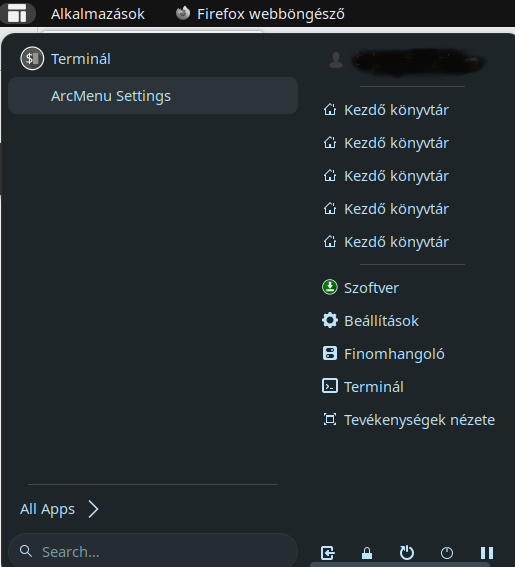The width and height of the screenshot is (515, 567).
Task: Open Tevékenységek nézete activities overview
Action: point(408,420)
